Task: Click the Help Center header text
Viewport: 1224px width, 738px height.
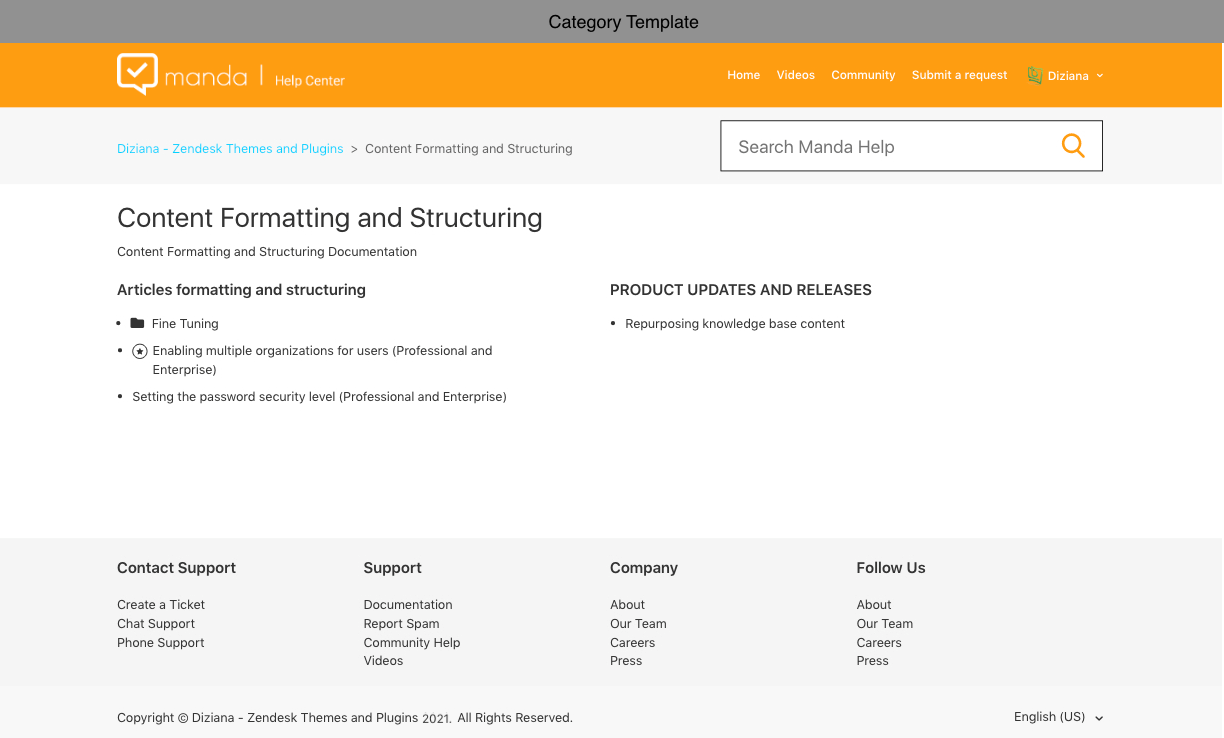Action: [x=310, y=80]
